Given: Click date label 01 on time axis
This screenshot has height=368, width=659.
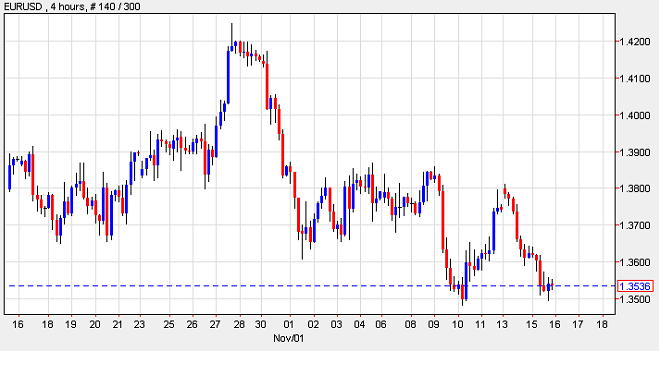Looking at the screenshot, I should coord(289,324).
